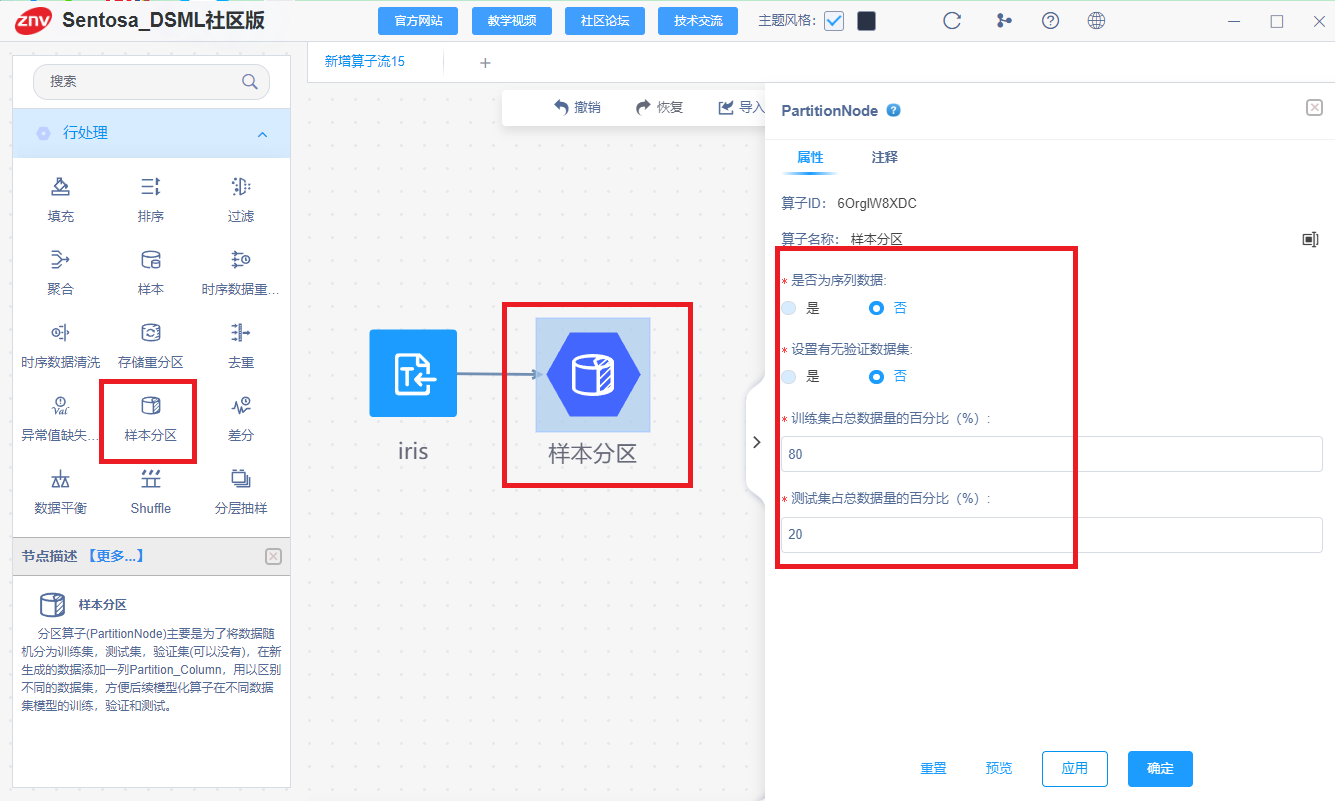Add a new flow tab with plus

(485, 63)
